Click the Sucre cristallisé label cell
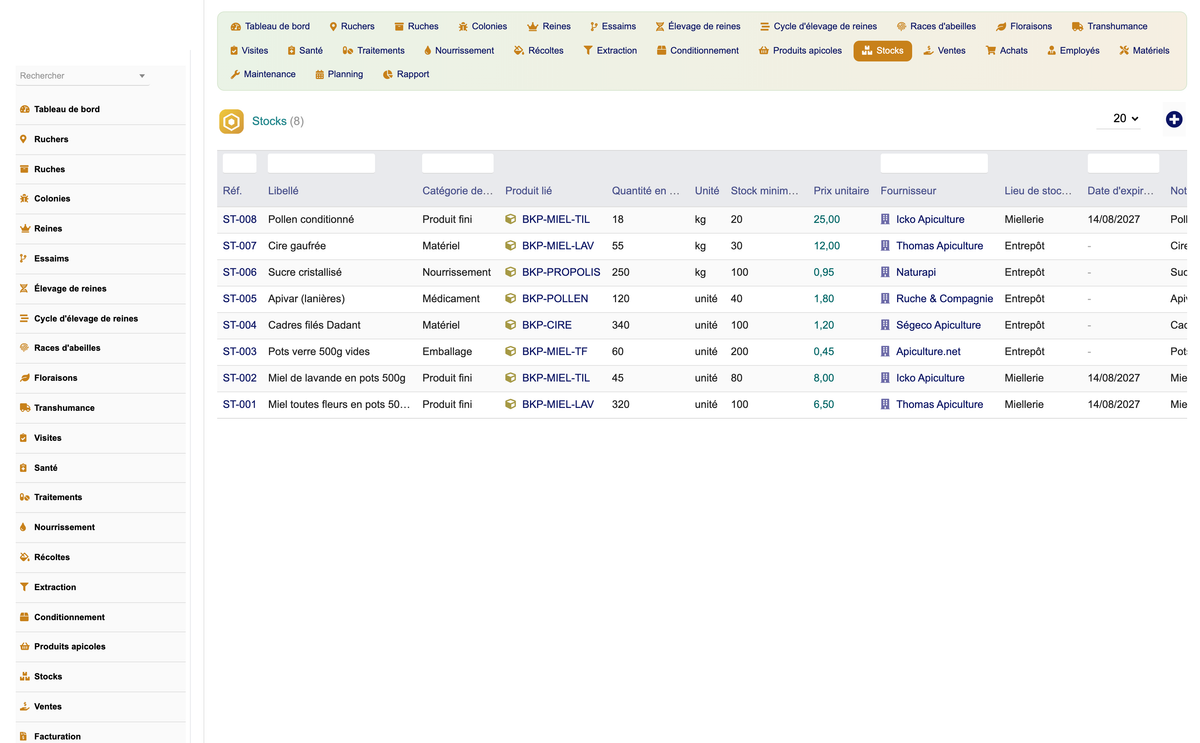Screen dimensions: 1200x743 coord(305,272)
